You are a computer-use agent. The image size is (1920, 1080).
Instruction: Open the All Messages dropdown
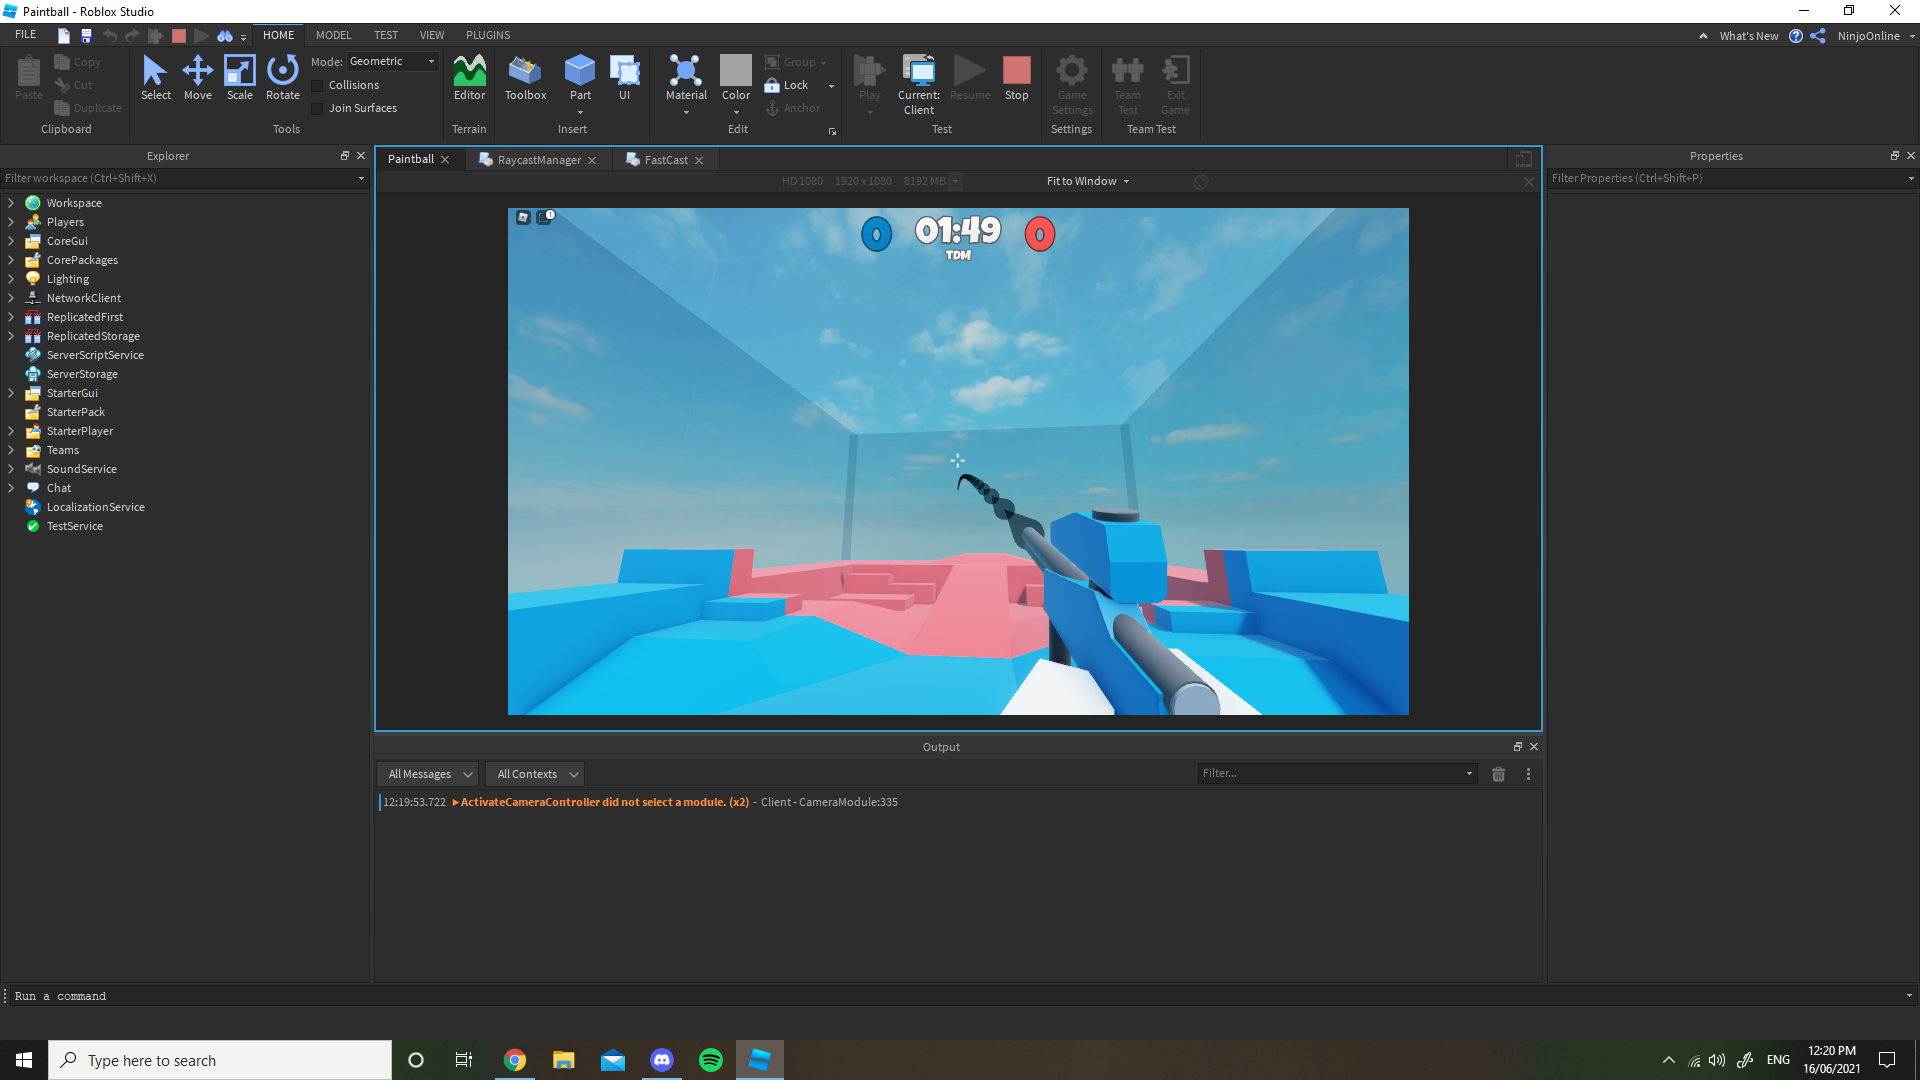coord(428,774)
